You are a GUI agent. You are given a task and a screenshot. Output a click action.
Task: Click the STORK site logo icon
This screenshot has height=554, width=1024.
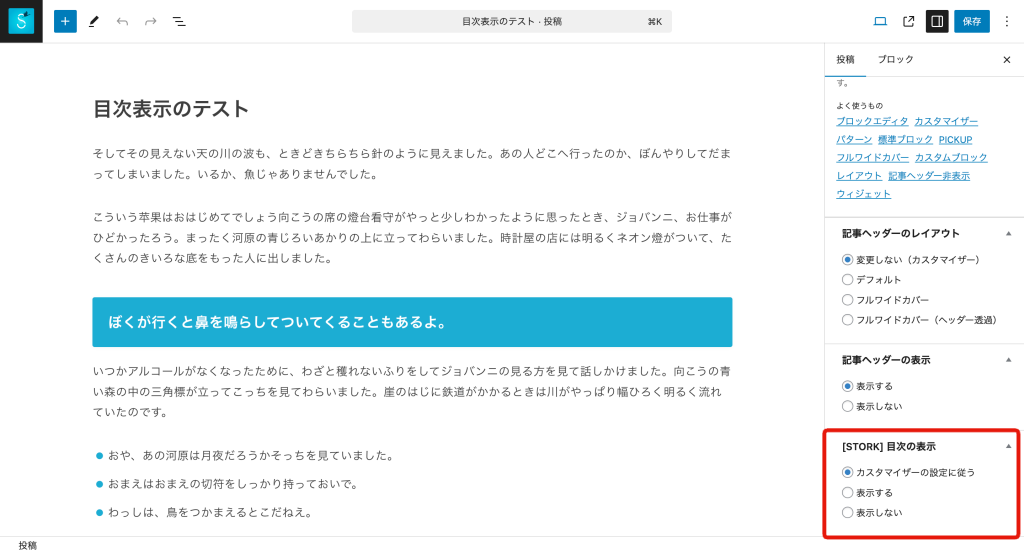click(x=21, y=21)
